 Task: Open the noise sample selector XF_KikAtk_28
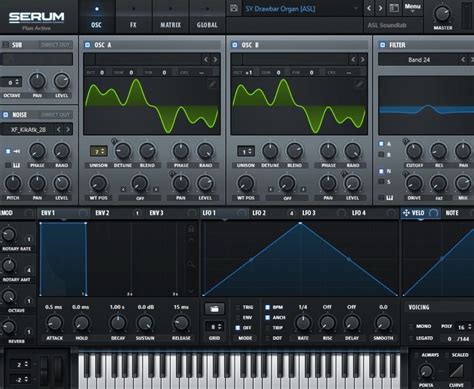[28, 129]
